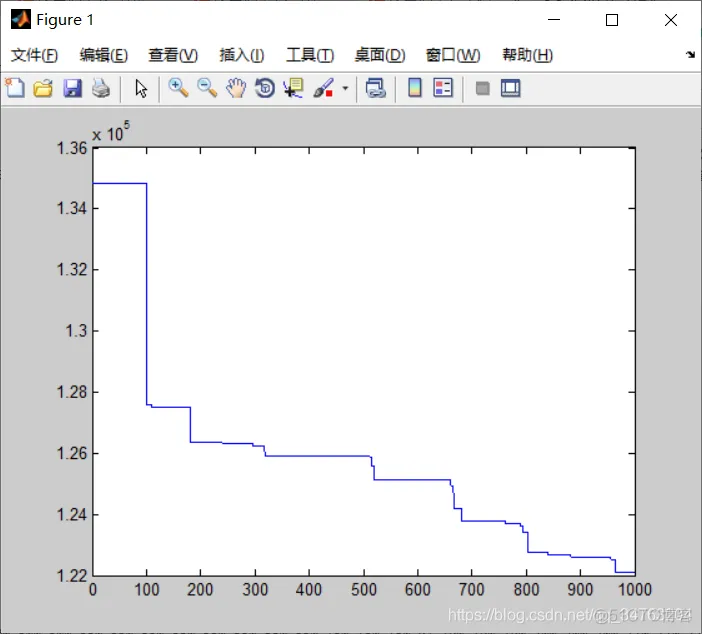This screenshot has width=702, height=634.
Task: Activate the Zoom Out tool
Action: [x=207, y=88]
